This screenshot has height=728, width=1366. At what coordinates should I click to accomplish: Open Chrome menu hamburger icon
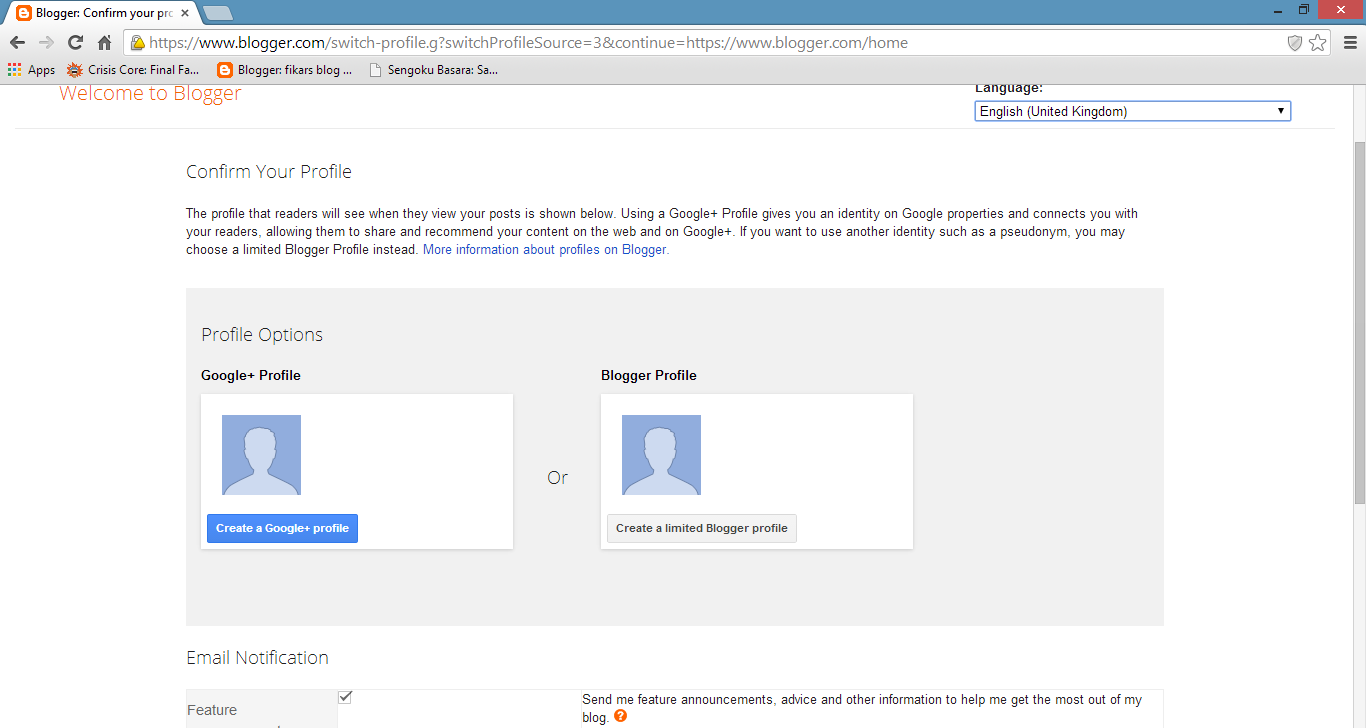click(x=1349, y=43)
